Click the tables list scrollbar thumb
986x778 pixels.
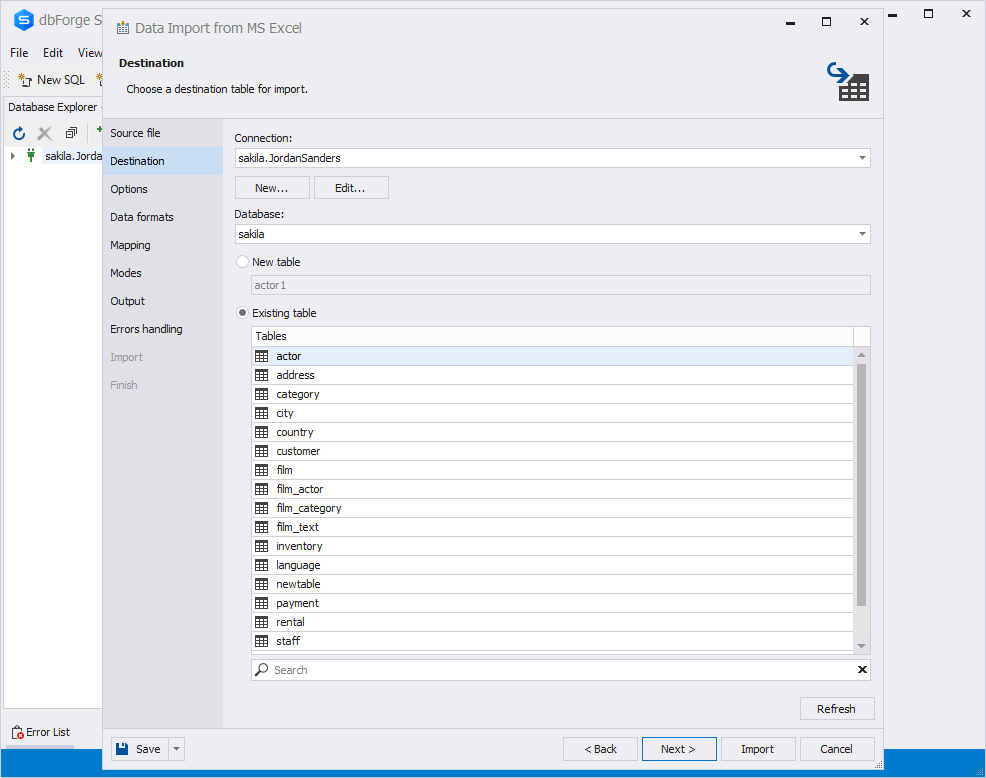tap(861, 485)
